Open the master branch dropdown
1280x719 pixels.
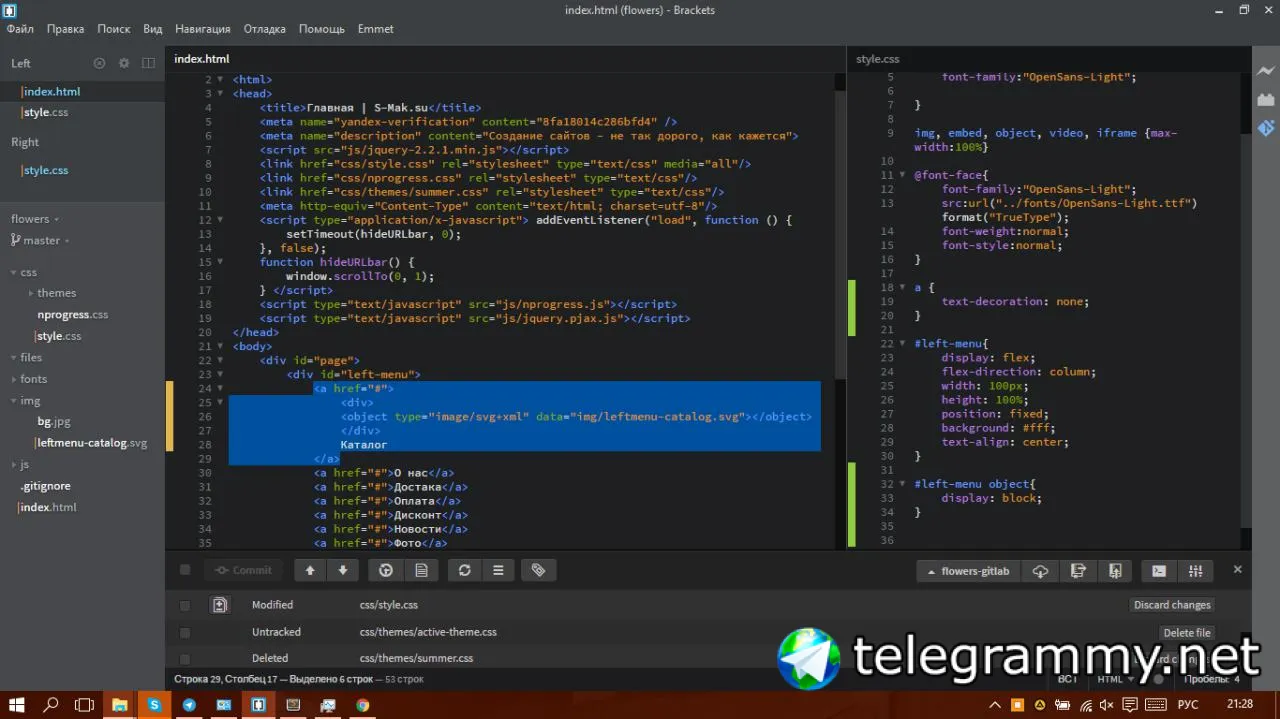pos(40,240)
